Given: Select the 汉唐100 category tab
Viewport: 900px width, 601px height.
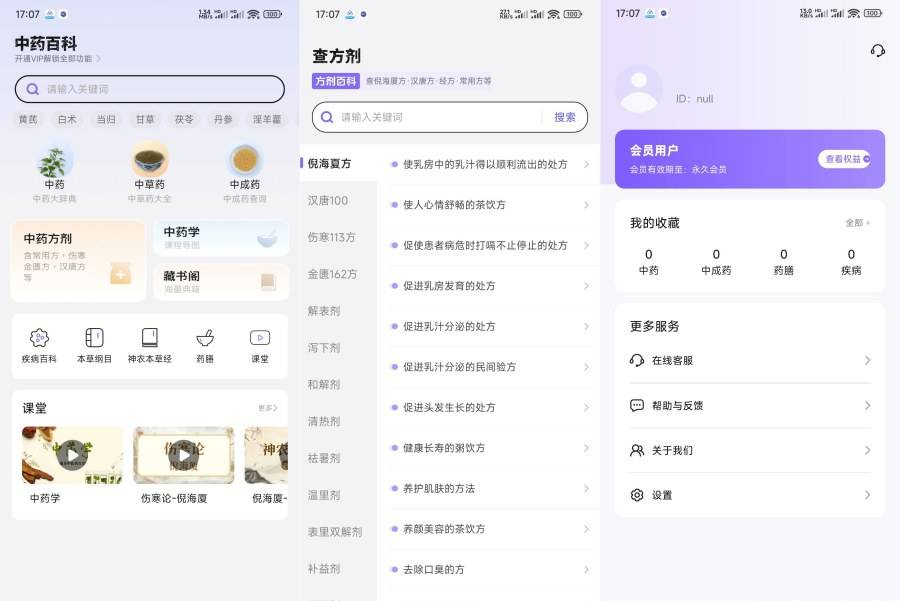Looking at the screenshot, I should point(328,201).
